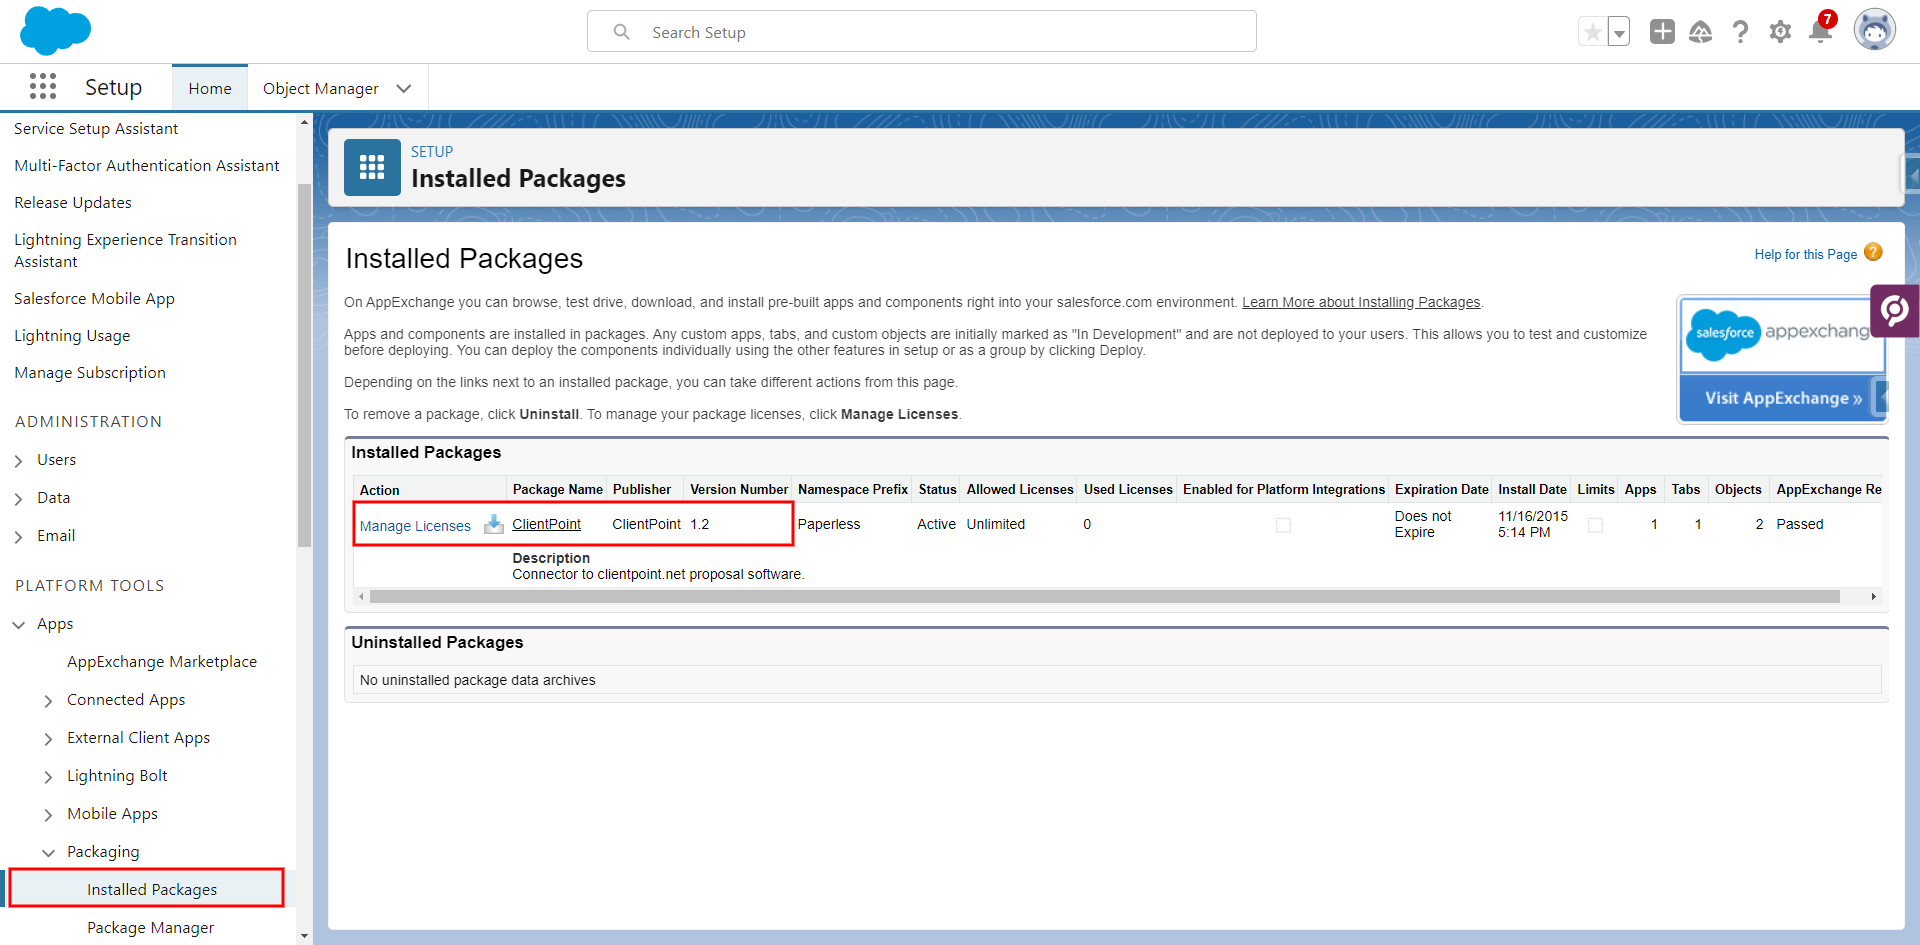Viewport: 1920px width, 945px height.
Task: Open the favorites list dropdown arrow
Action: (x=1619, y=33)
